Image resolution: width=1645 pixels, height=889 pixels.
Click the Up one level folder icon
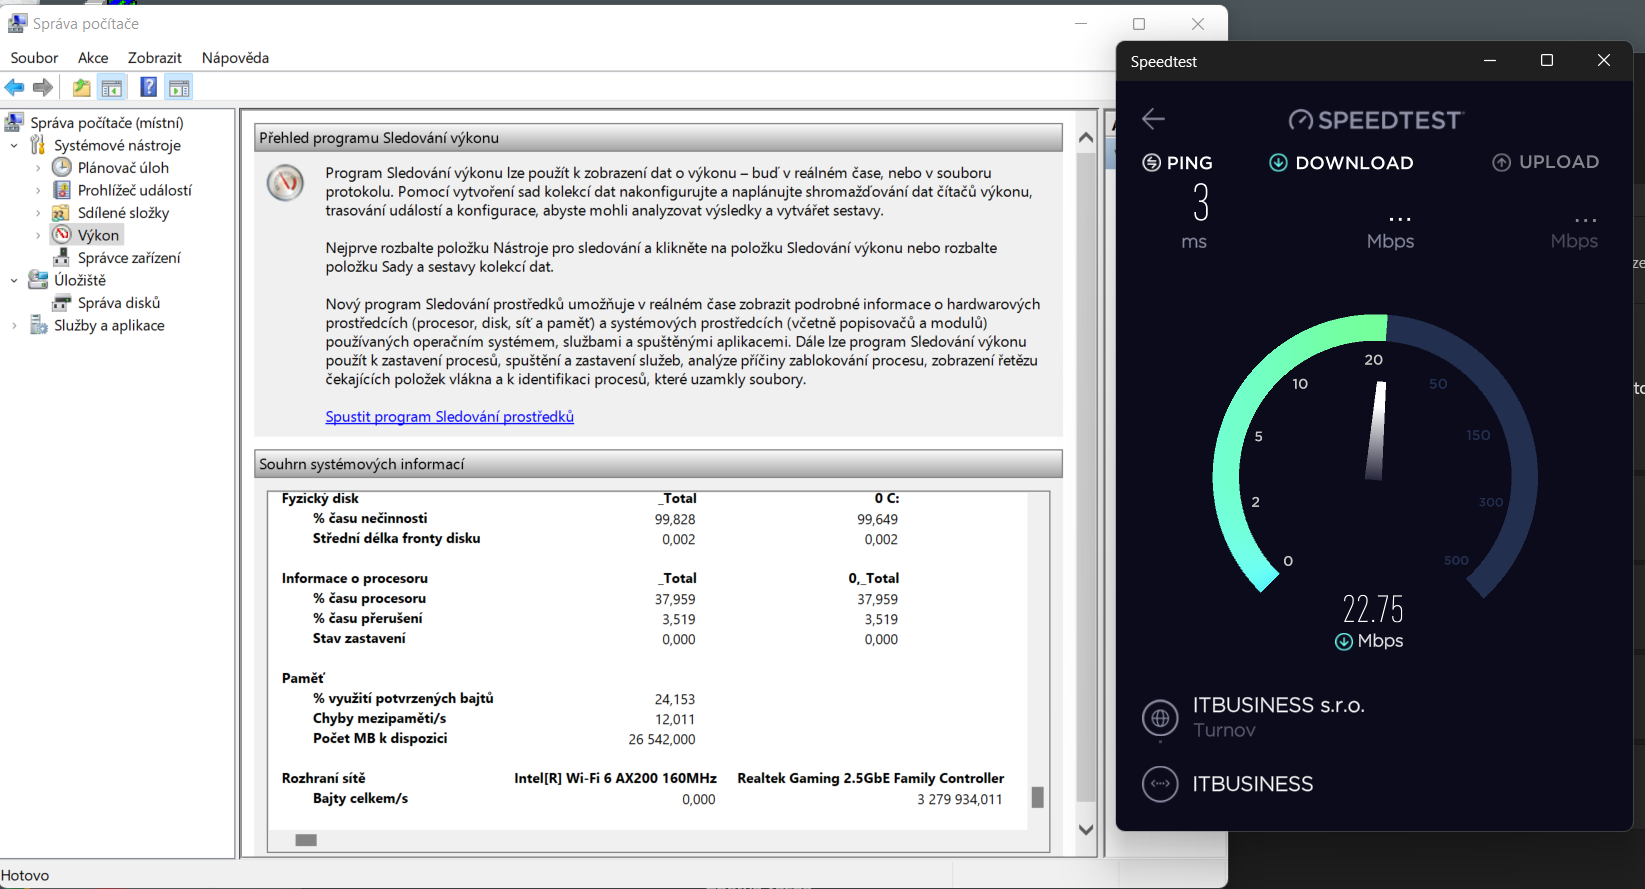81,88
